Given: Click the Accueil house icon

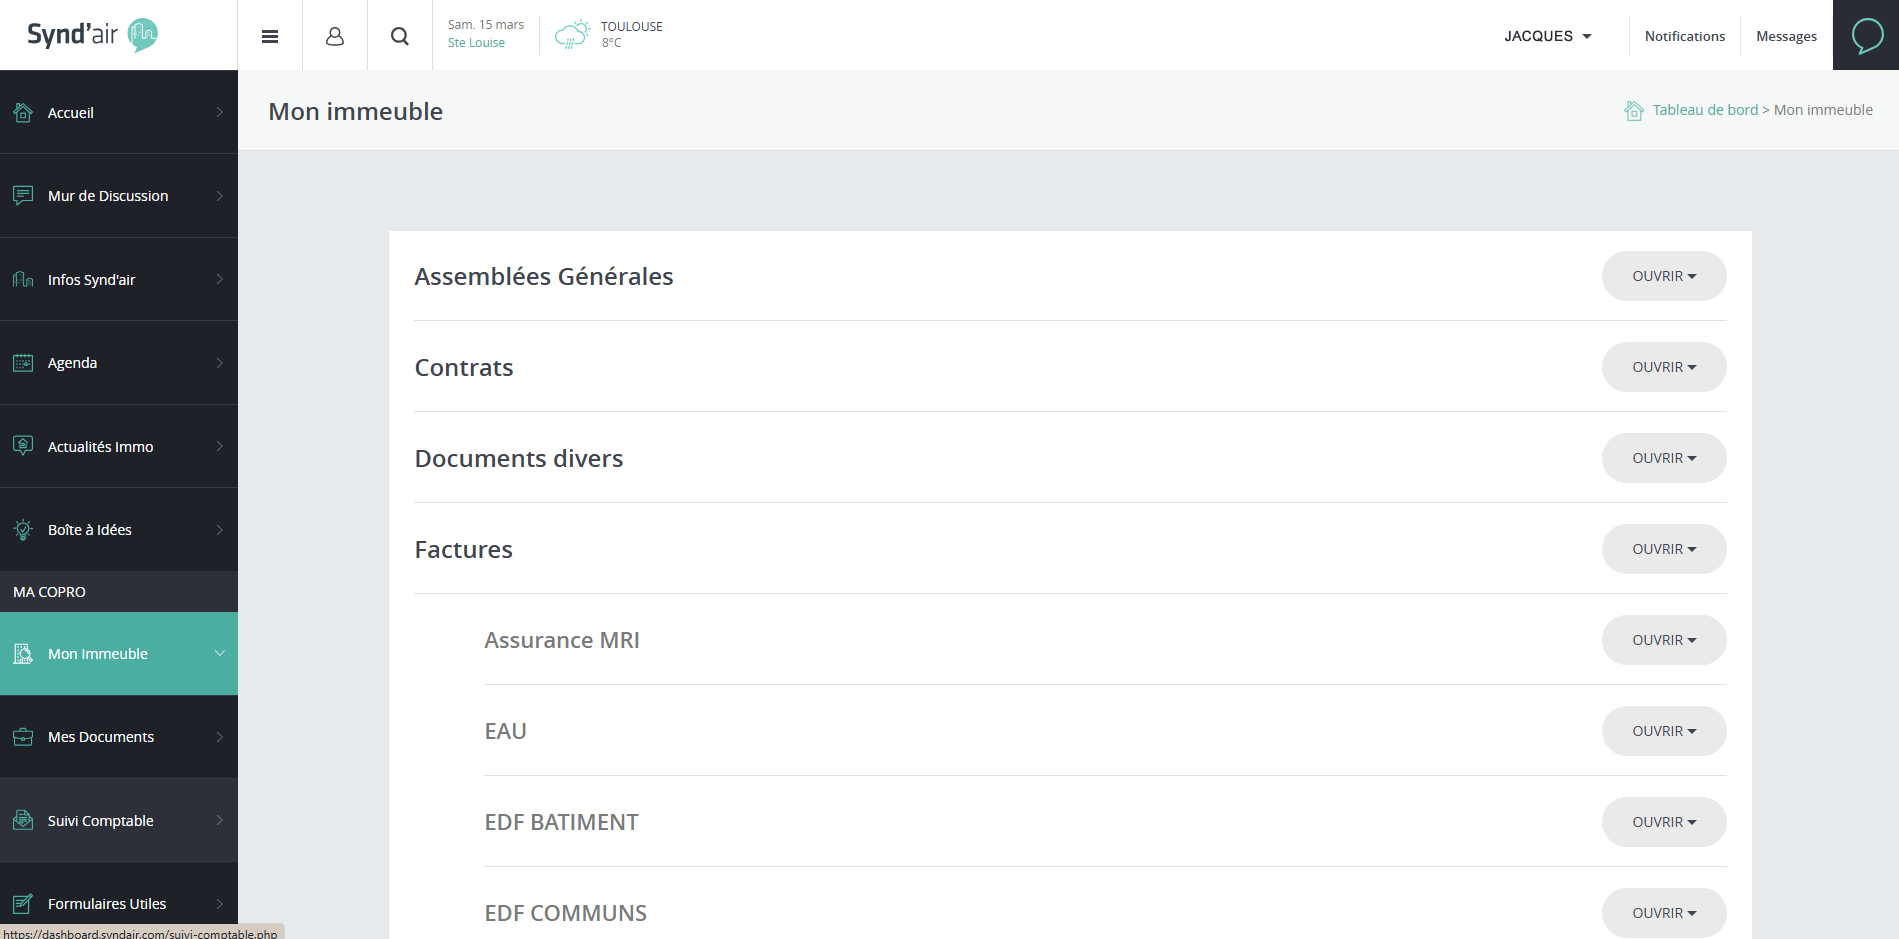Looking at the screenshot, I should [23, 112].
